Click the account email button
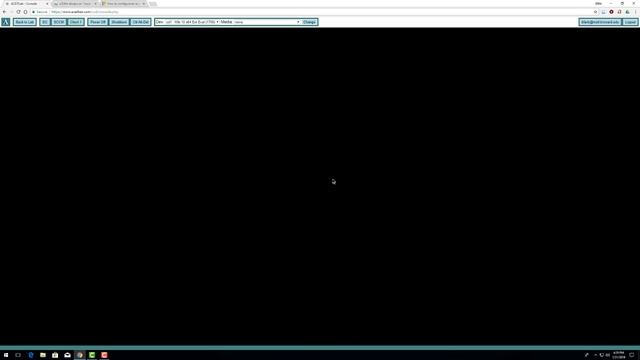 click(600, 22)
